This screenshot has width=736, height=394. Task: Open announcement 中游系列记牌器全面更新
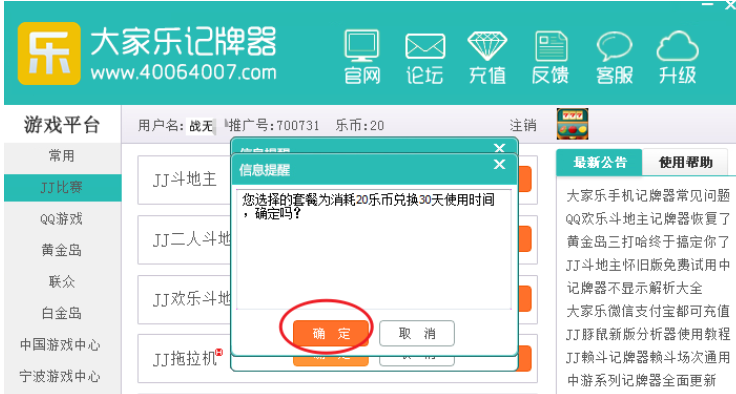(641, 380)
